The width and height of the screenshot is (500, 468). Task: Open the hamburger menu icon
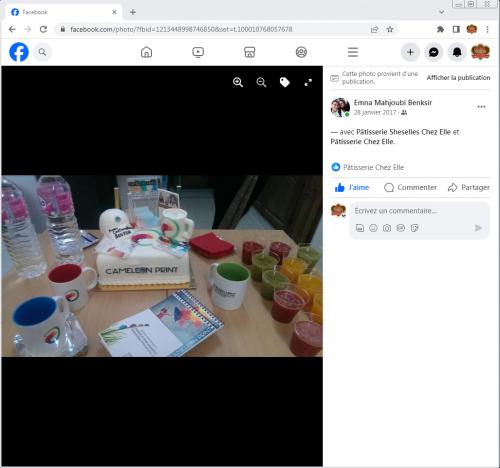point(353,52)
